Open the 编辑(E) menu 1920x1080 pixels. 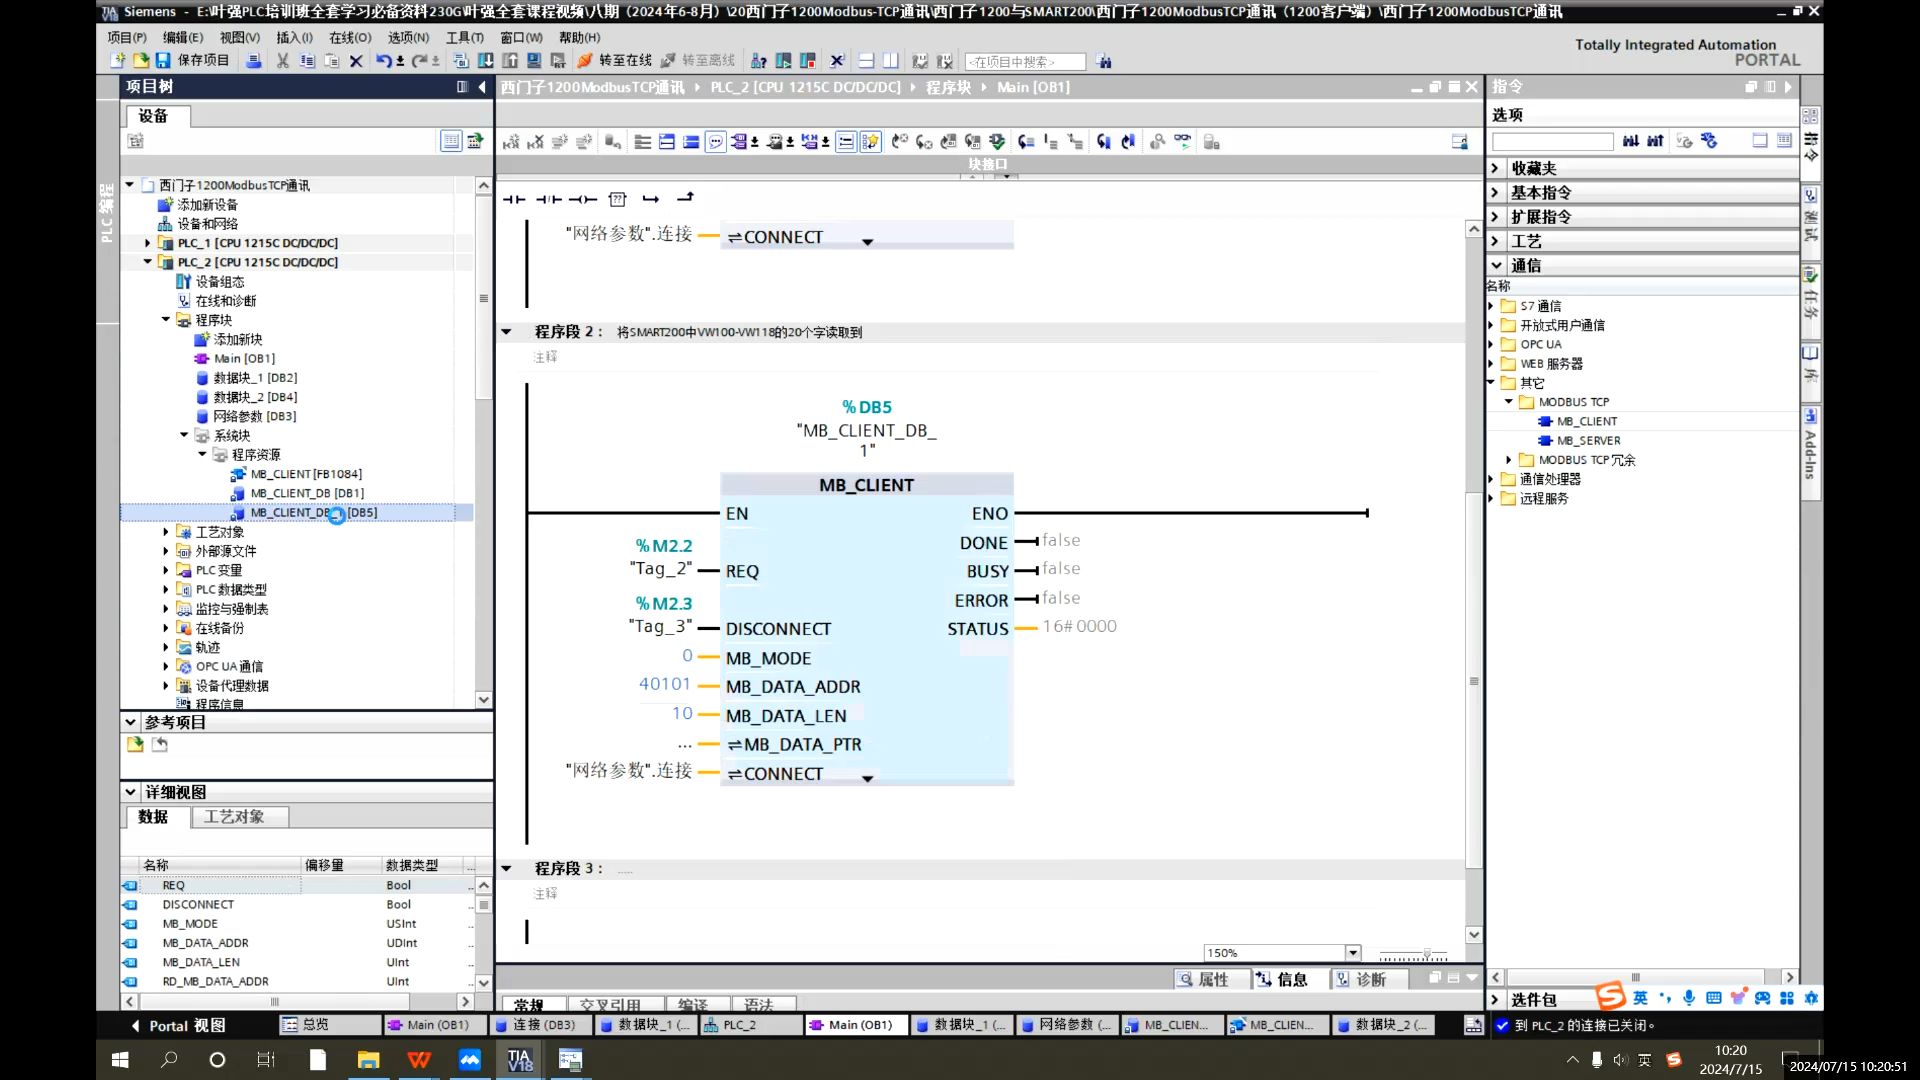tap(183, 37)
